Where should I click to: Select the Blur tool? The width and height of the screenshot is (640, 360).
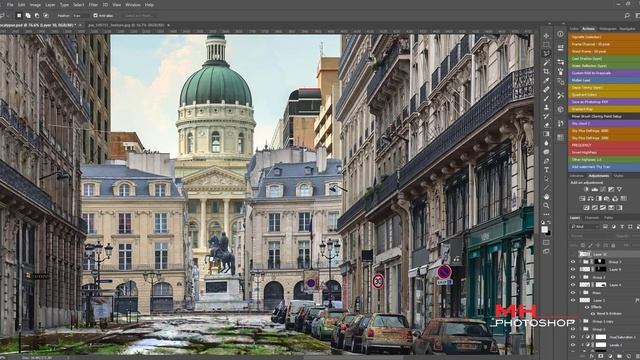(x=546, y=143)
